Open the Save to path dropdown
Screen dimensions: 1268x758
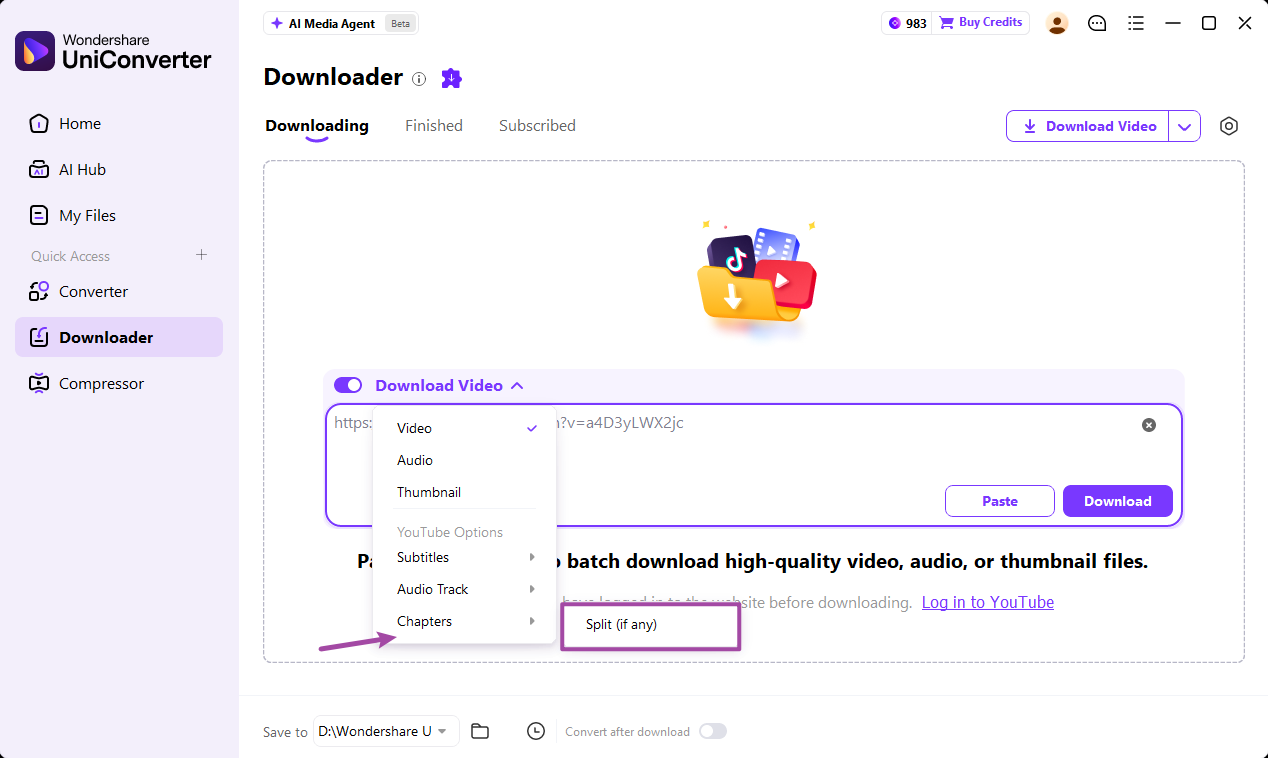pos(386,731)
